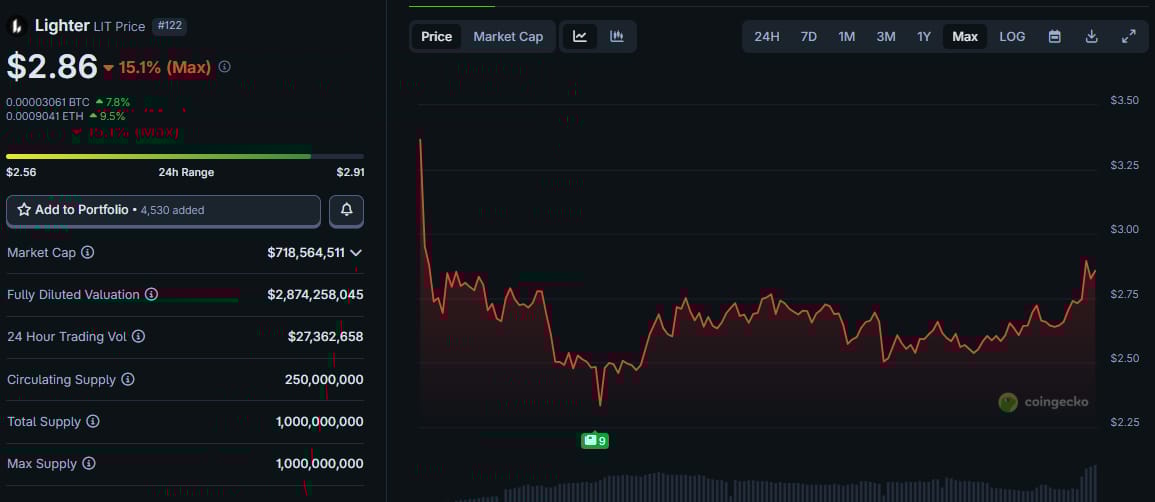Click the 0.0009041 ETH value
Screen dimensions: 1155x502
click(x=45, y=116)
